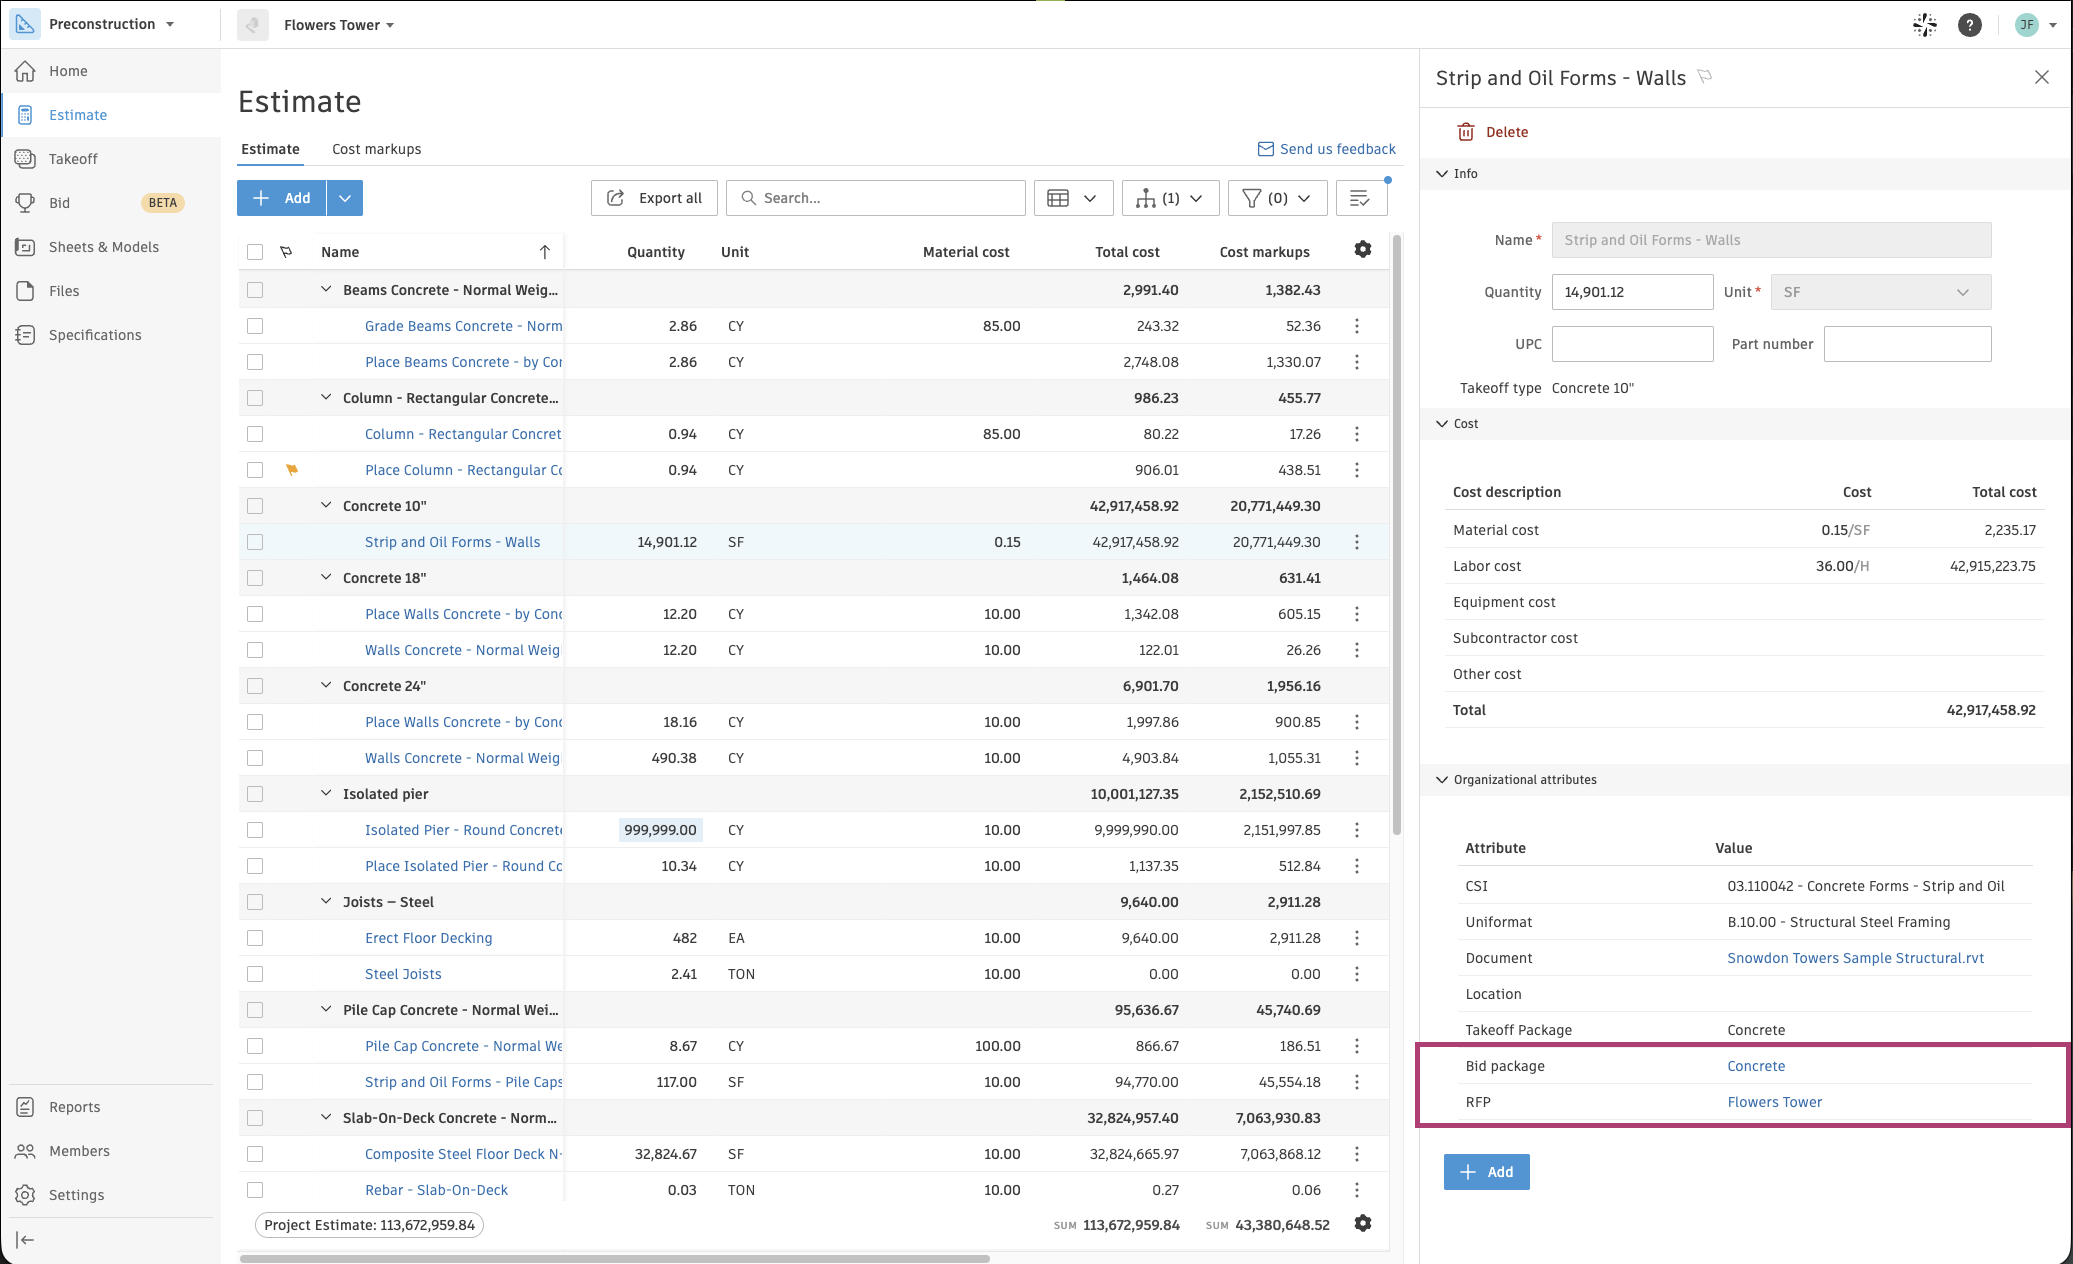Switch to the Cost markups tab
Image resolution: width=2073 pixels, height=1264 pixels.
pos(376,149)
